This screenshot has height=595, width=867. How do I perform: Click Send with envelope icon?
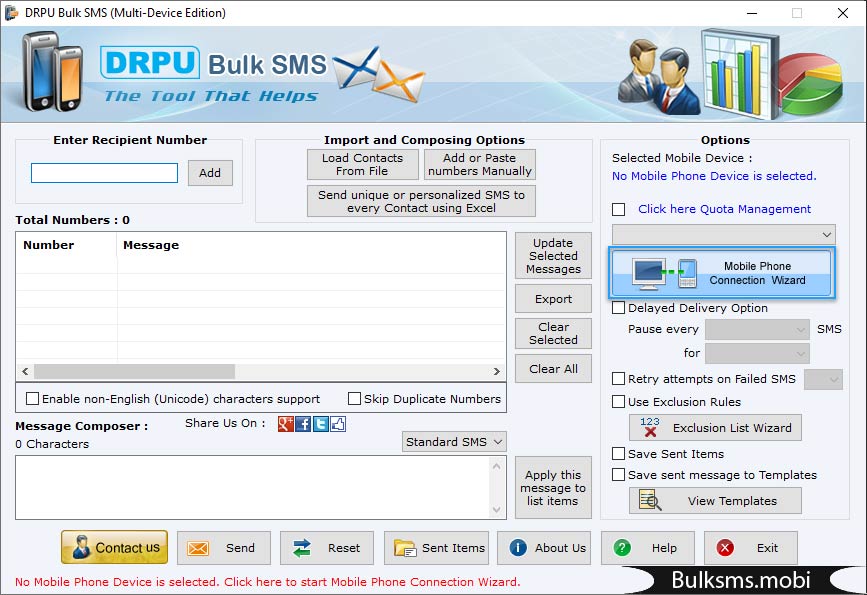coord(224,548)
